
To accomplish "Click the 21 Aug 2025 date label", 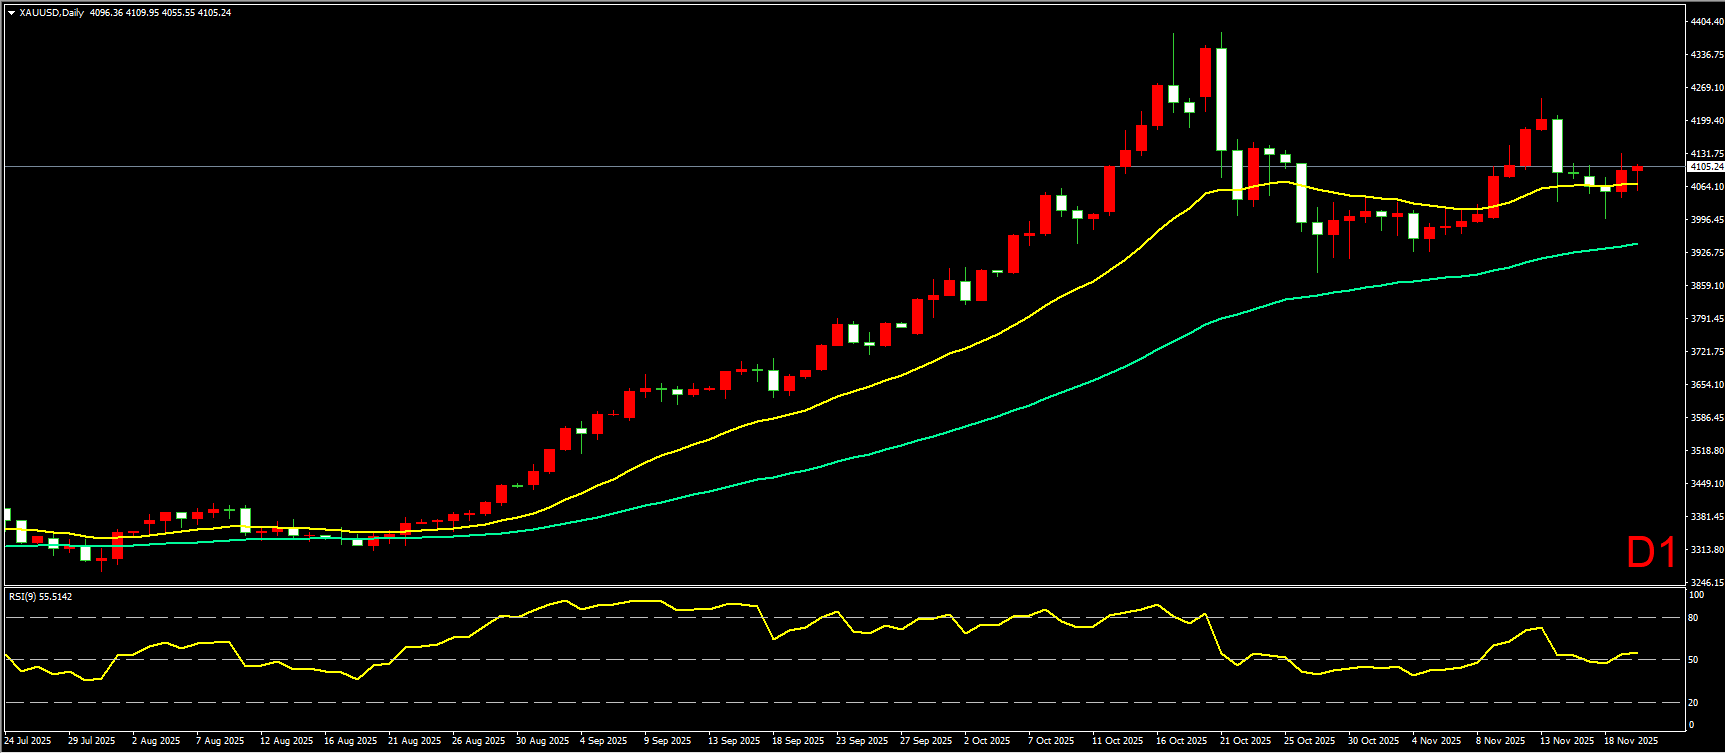I will click(x=415, y=741).
